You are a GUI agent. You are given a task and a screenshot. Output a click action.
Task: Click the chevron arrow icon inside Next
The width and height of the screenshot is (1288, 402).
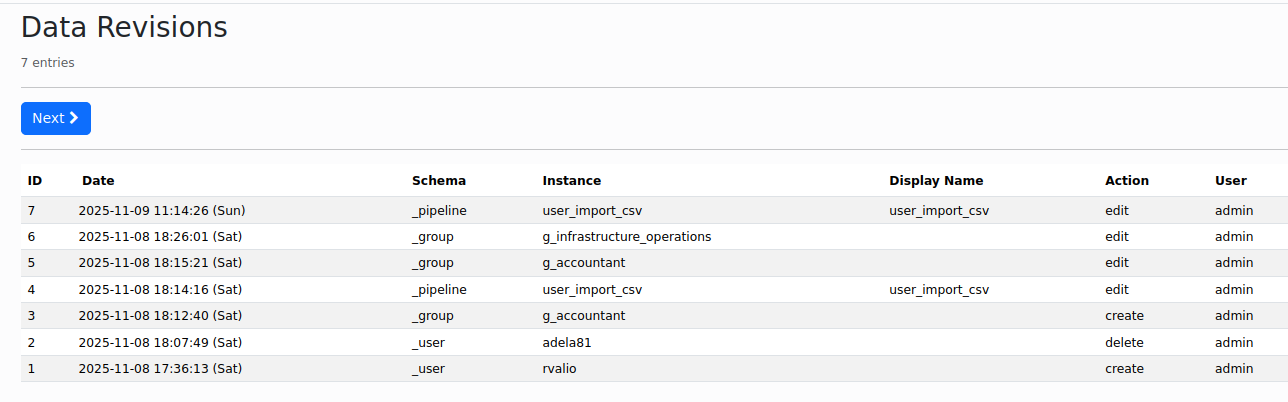click(x=74, y=118)
